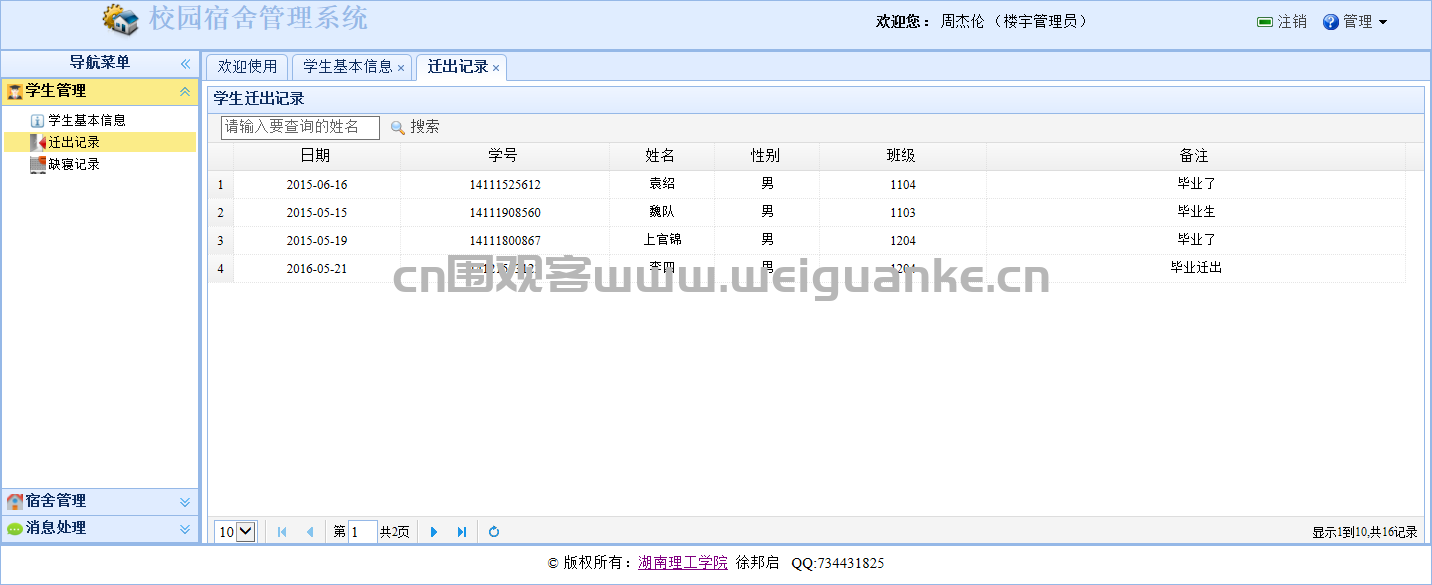This screenshot has width=1432, height=585.
Task: Open 迁出记录 in navigation tree
Action: (74, 142)
